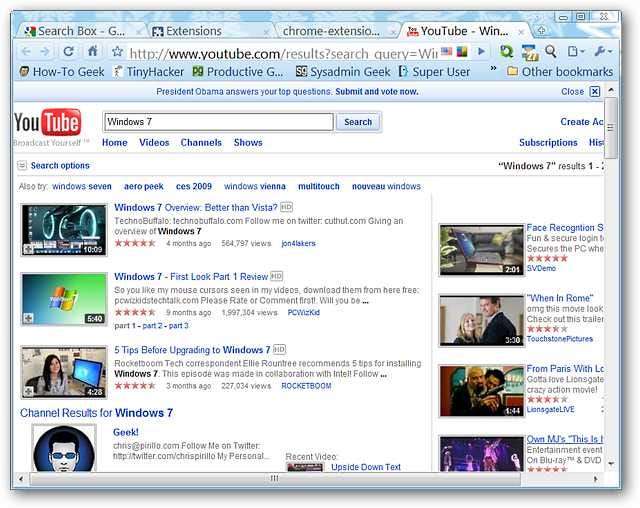Open the Channels navigation link
Viewport: 640px width, 508px height.
click(201, 143)
